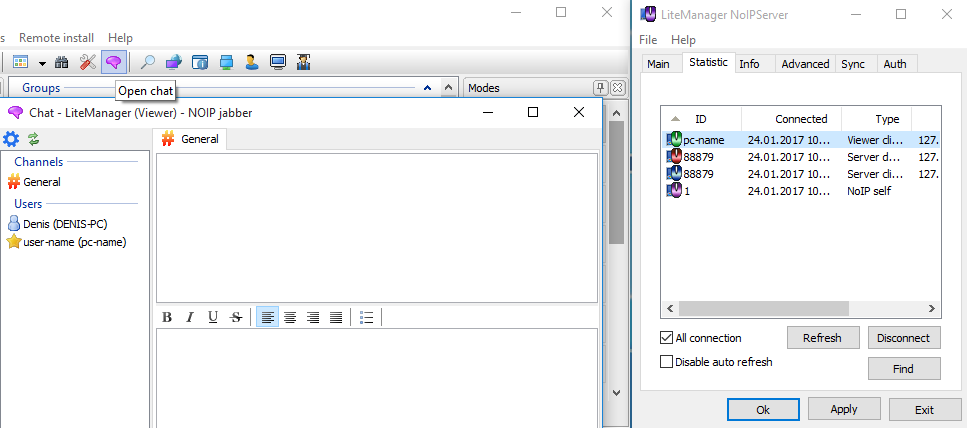Uncheck the All connection checkbox
Image resolution: width=967 pixels, height=428 pixels.
[x=666, y=338]
